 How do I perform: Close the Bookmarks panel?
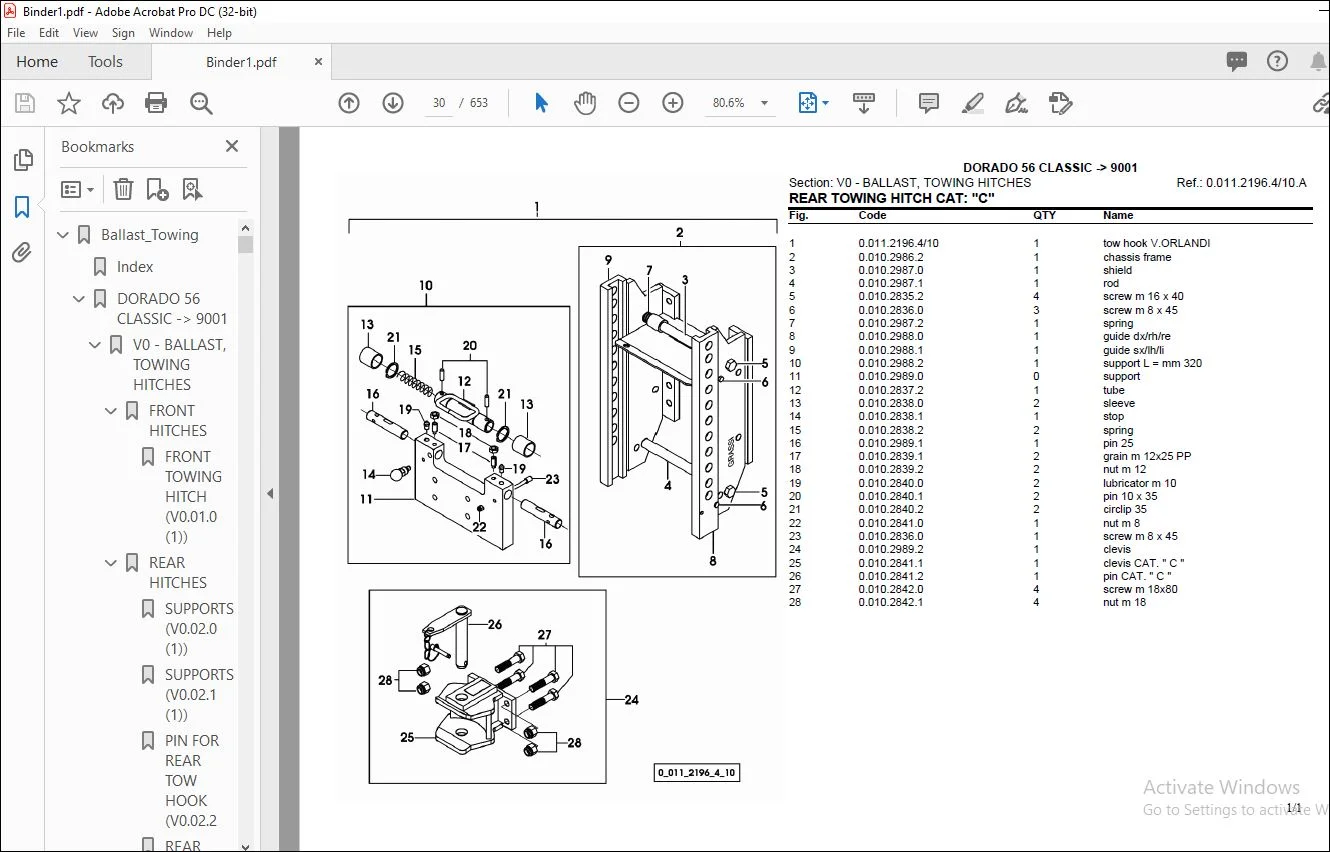tap(232, 146)
